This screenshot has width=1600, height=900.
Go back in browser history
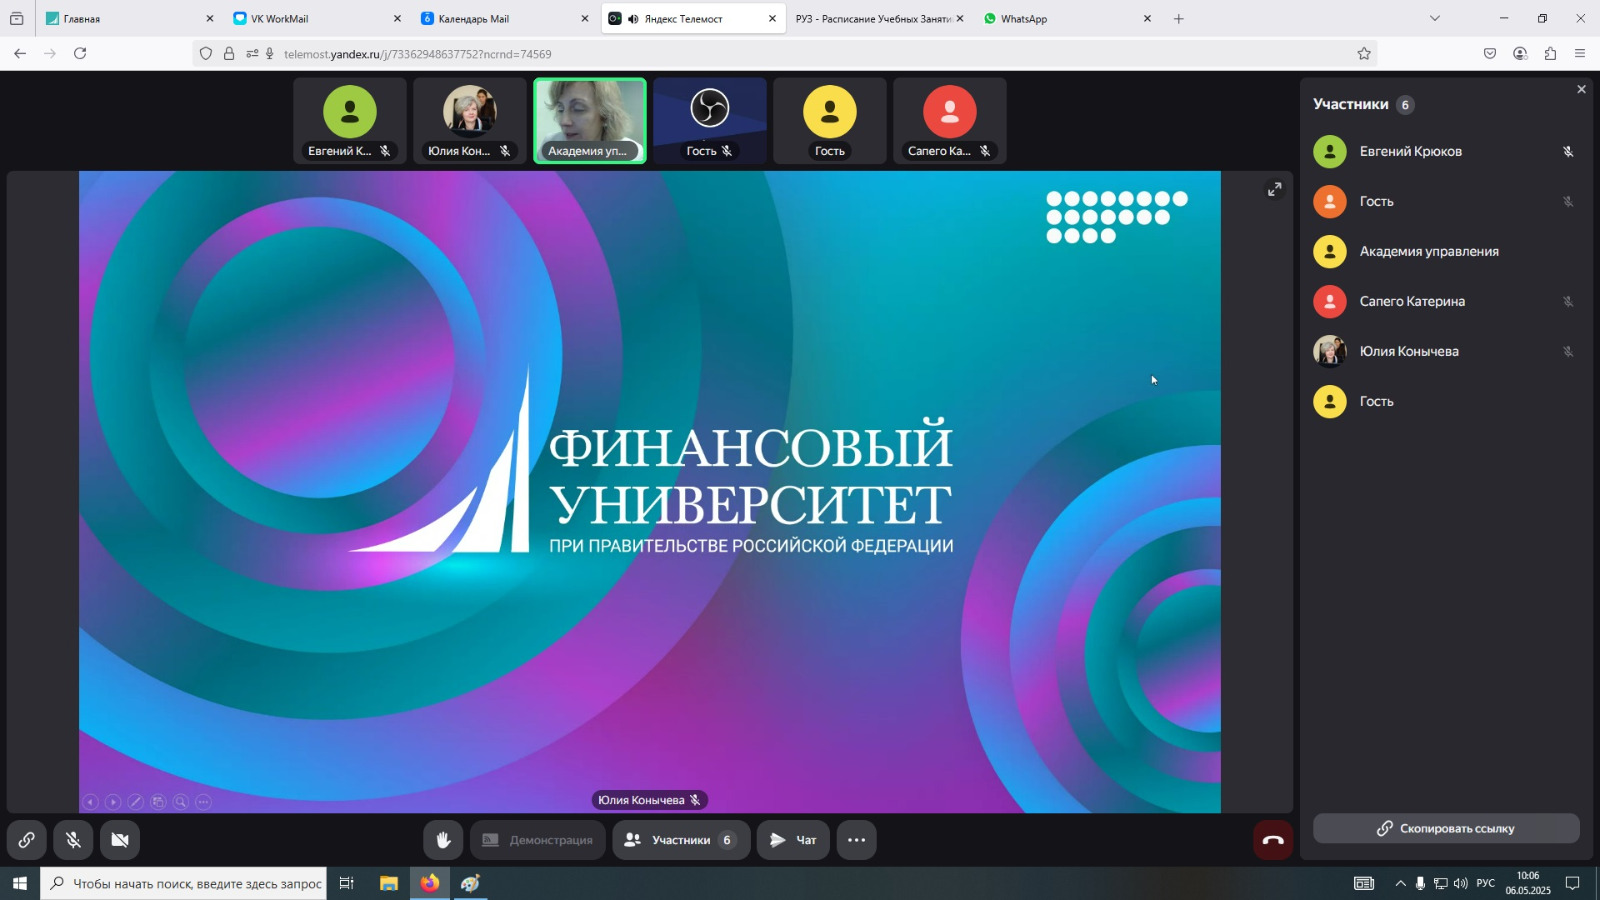tap(20, 53)
